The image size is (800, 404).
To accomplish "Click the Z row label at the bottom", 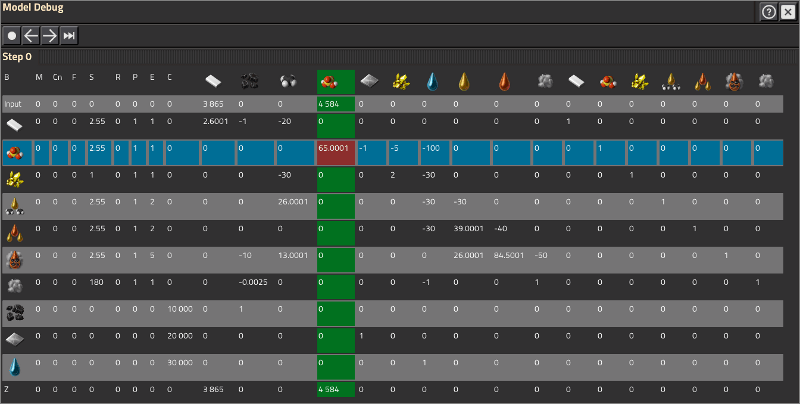I will tap(7, 388).
